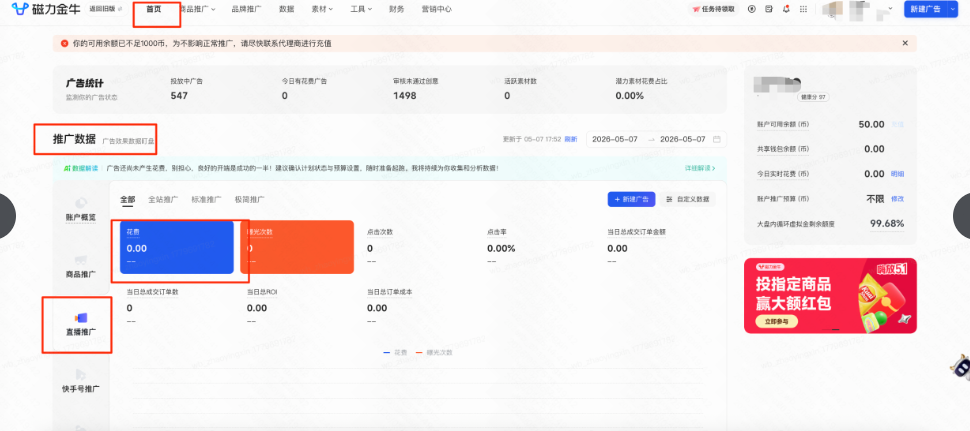Expand the arrow beside top 新建广告
Viewport: 970px width, 431px height.
coord(953,9)
